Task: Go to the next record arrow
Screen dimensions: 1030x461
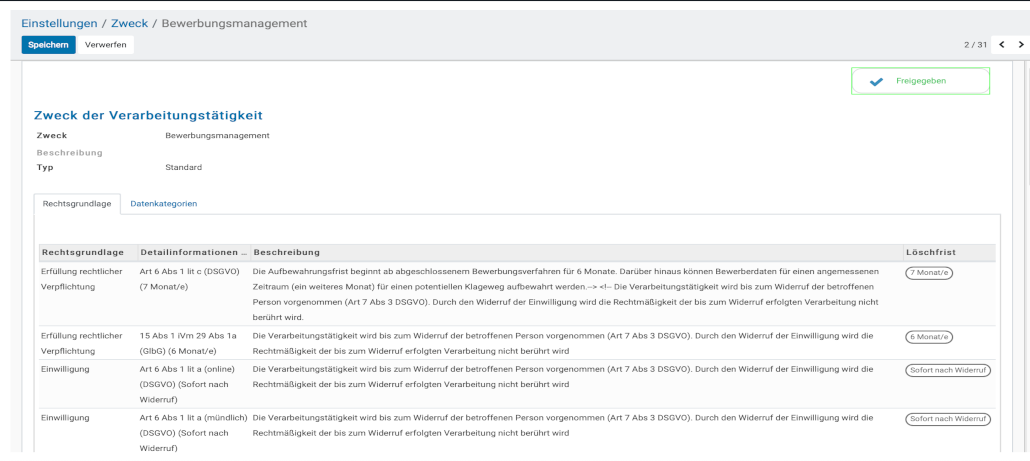Action: (x=1020, y=45)
